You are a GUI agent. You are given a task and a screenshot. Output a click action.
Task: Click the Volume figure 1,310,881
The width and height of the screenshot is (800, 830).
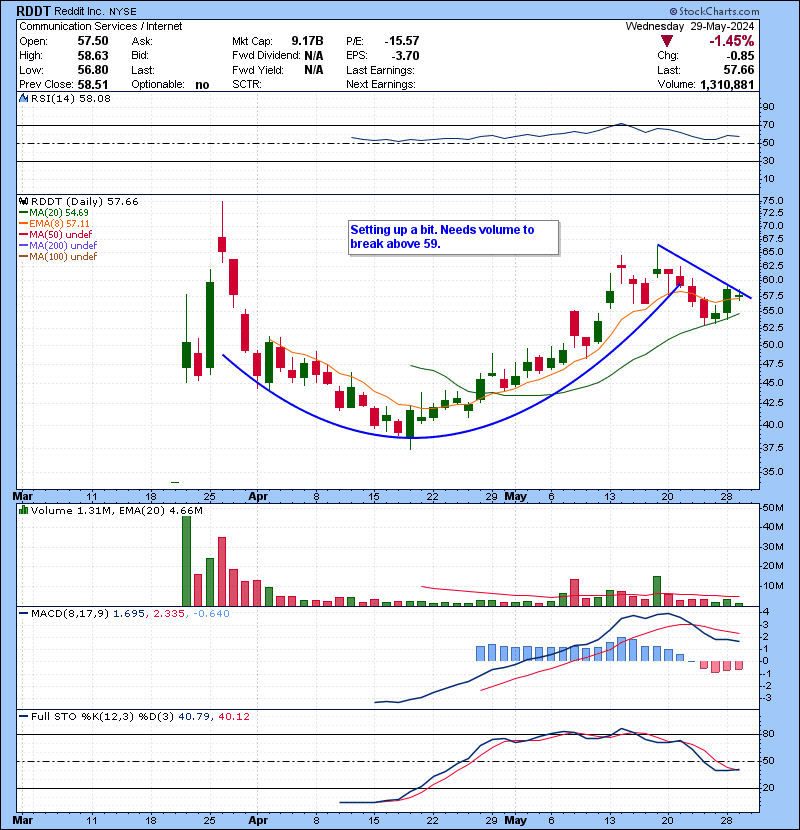coord(727,84)
